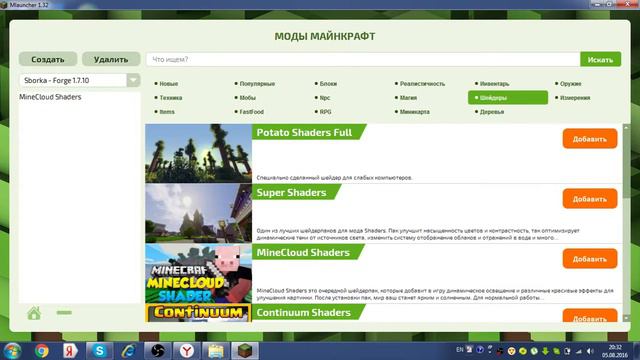Click the green minus icon beside home
This screenshot has width=640, height=360.
64,313
